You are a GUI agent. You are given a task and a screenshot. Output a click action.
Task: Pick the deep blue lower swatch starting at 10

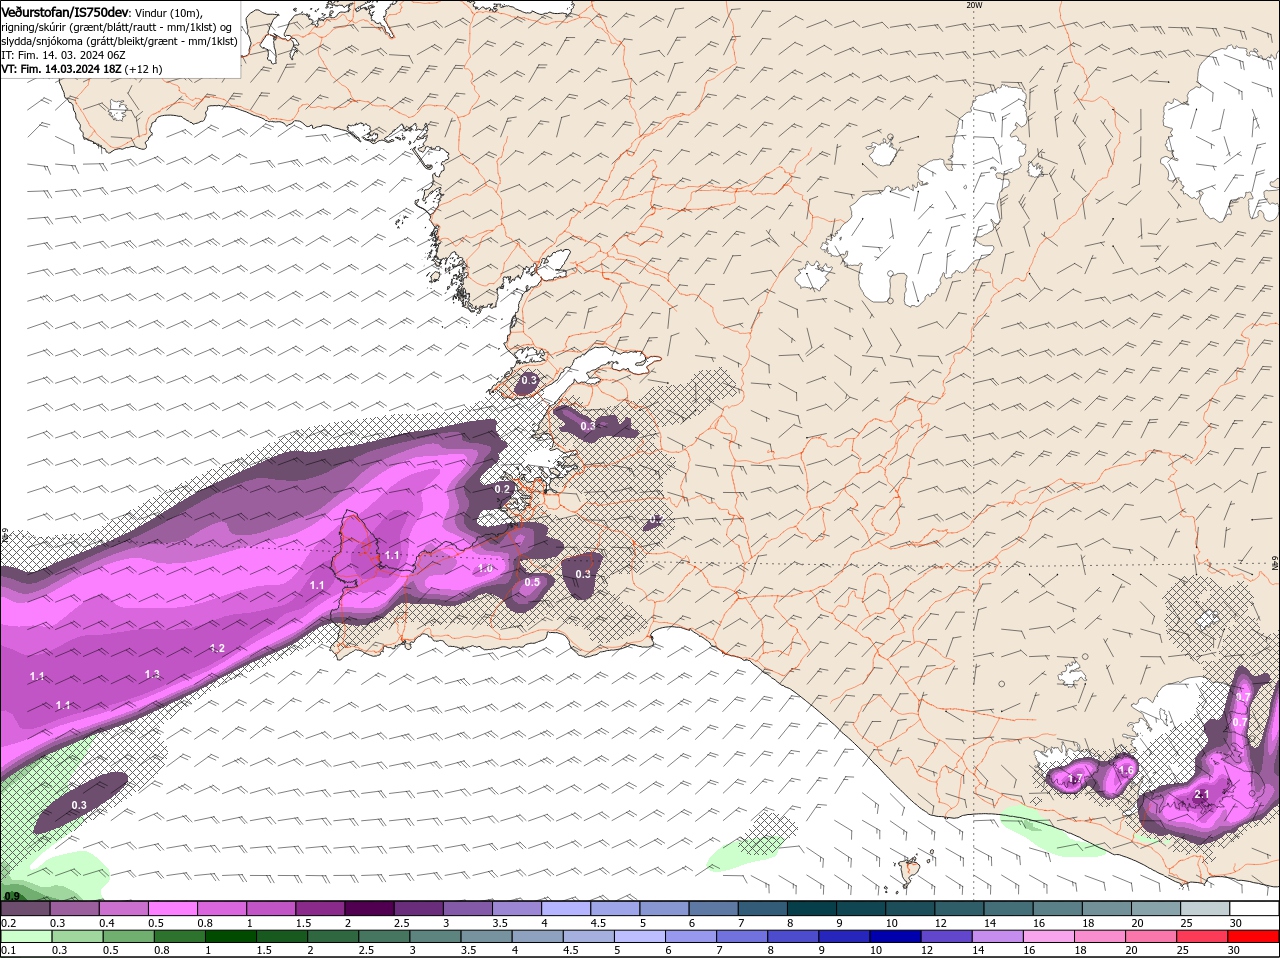(x=894, y=936)
